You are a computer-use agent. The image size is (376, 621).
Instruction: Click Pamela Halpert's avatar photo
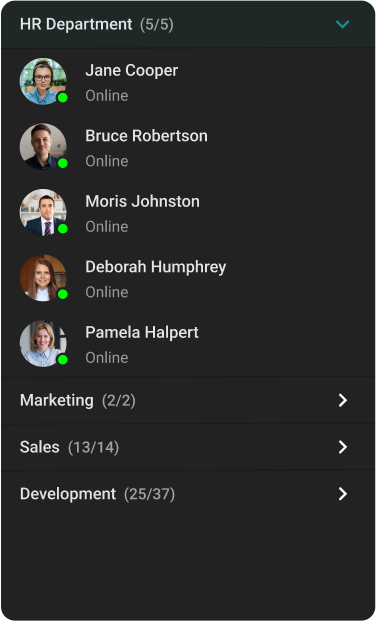[x=43, y=343]
